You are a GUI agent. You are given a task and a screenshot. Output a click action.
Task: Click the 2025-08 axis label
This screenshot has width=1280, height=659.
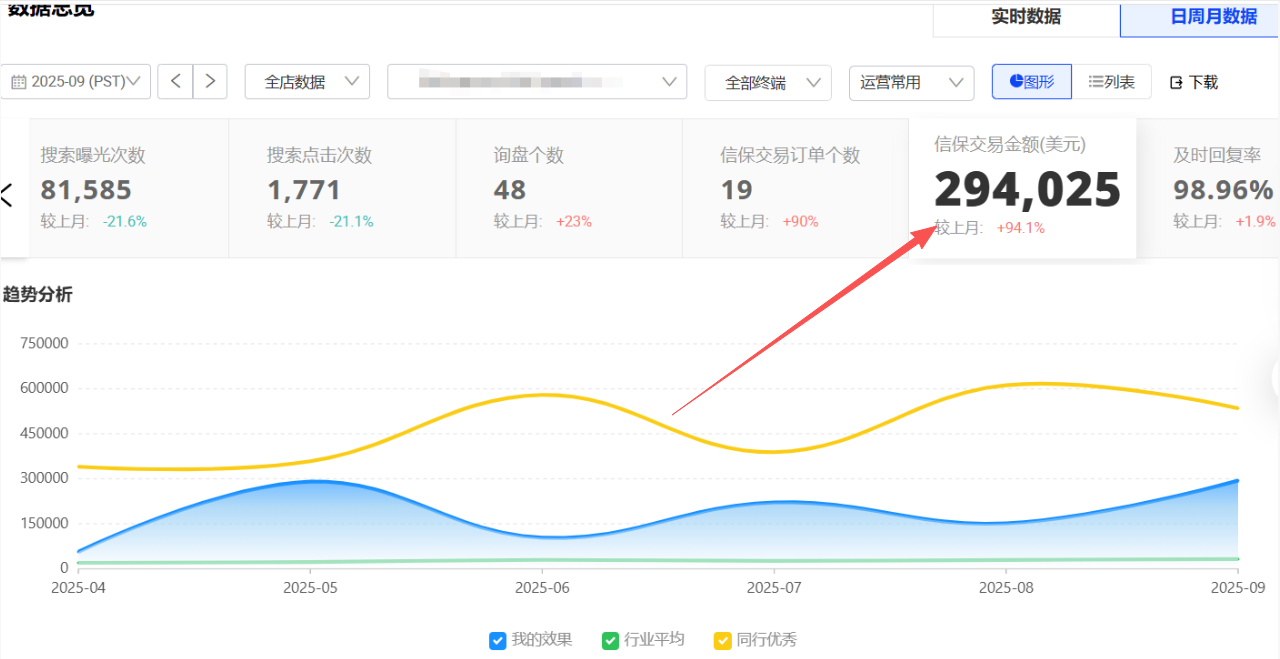click(1007, 588)
